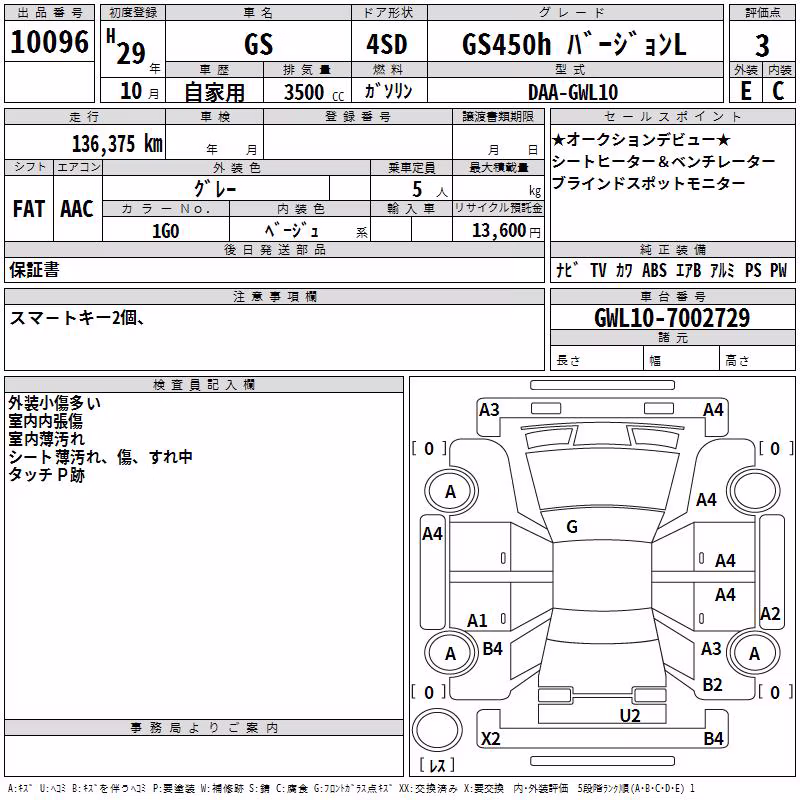Select the interior color ベージュ
800x800 pixels.
click(291, 231)
